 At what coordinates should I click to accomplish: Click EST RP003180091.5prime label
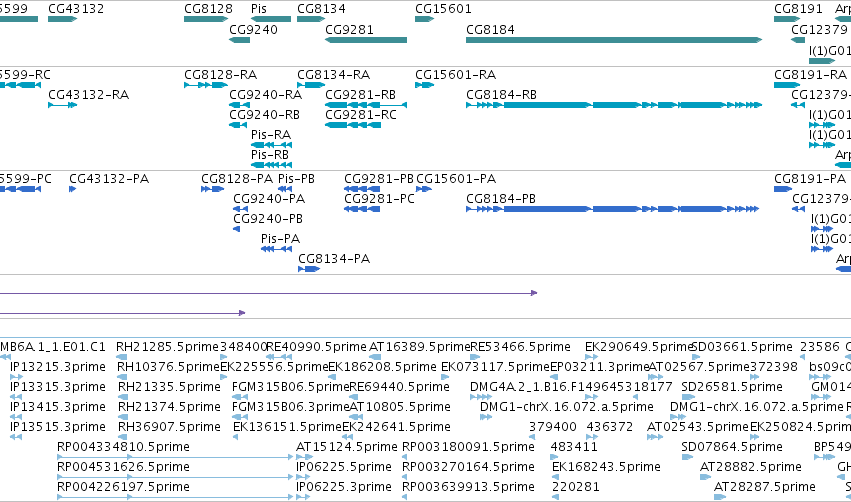click(468, 447)
